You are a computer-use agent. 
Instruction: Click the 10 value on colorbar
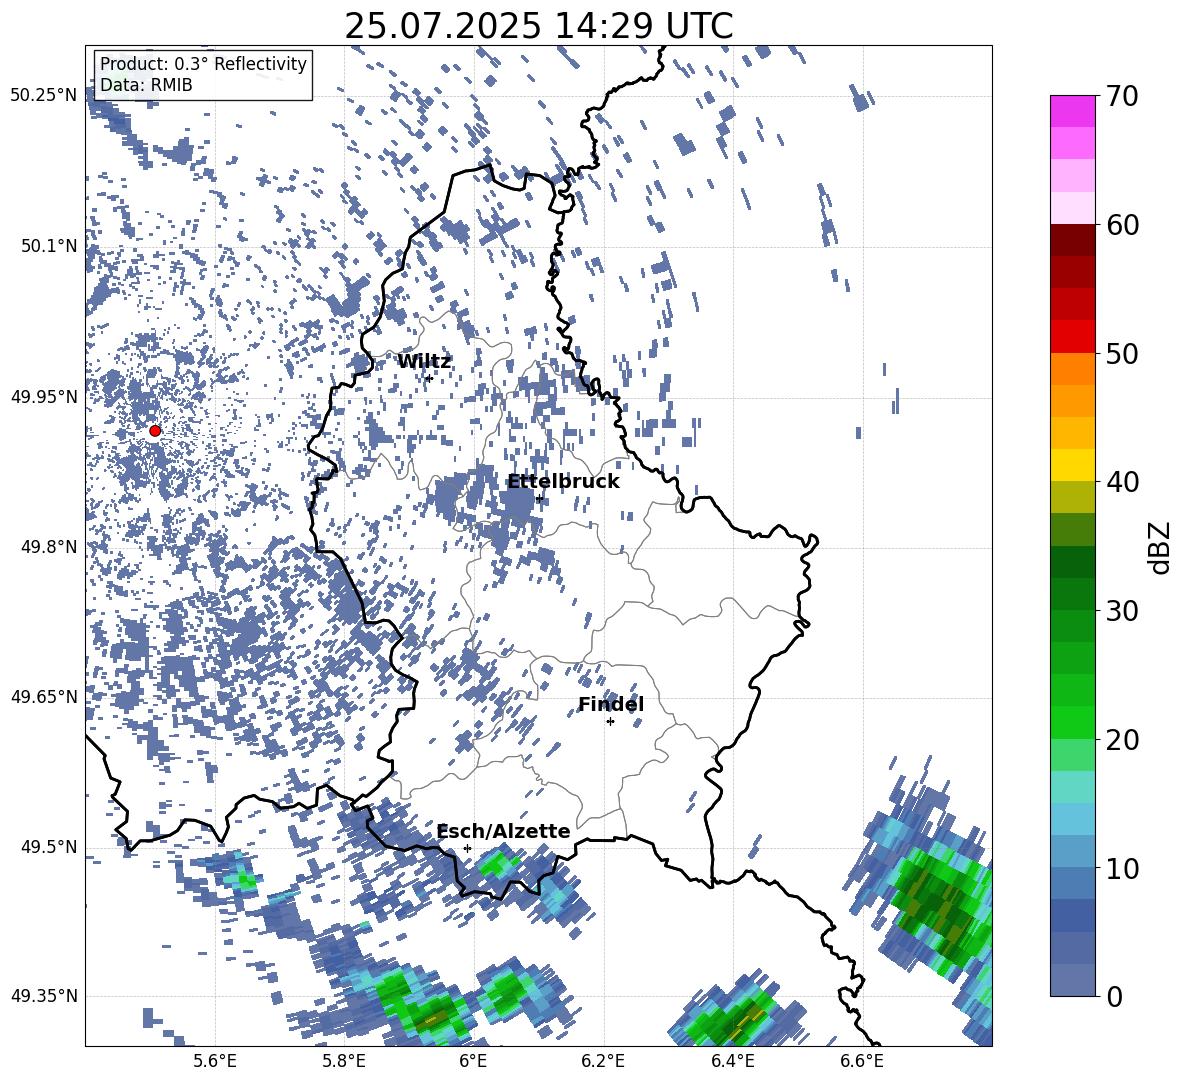1122,869
